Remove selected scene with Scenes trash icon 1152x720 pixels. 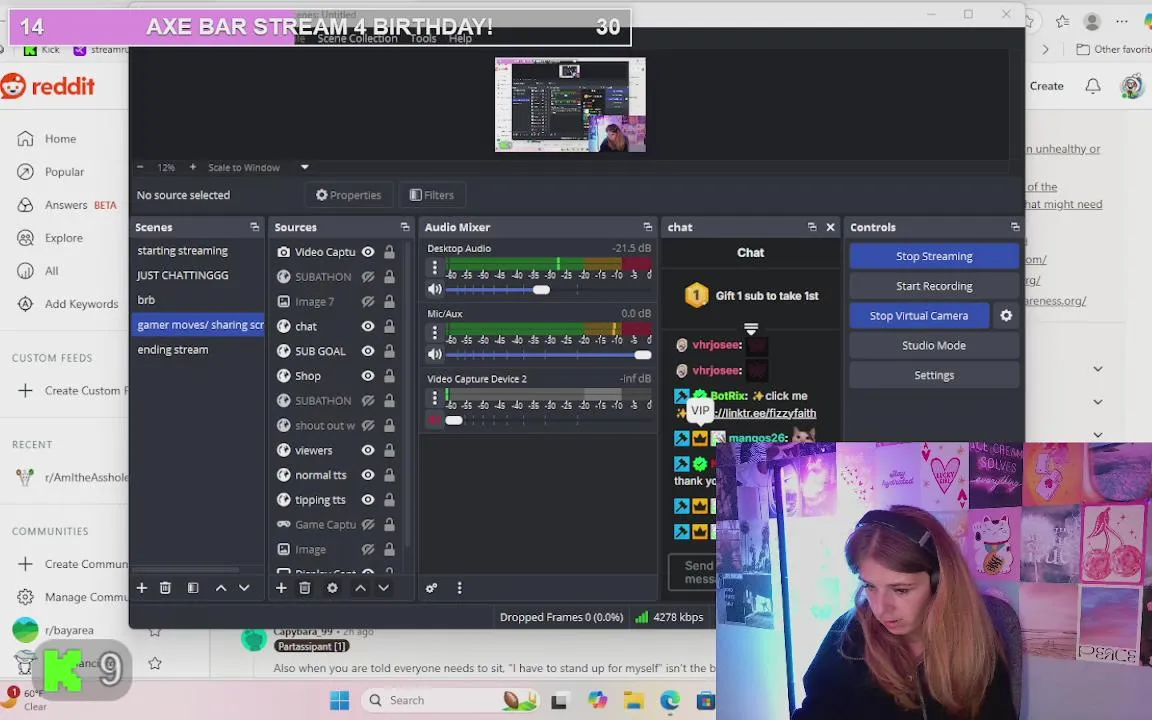click(x=165, y=588)
